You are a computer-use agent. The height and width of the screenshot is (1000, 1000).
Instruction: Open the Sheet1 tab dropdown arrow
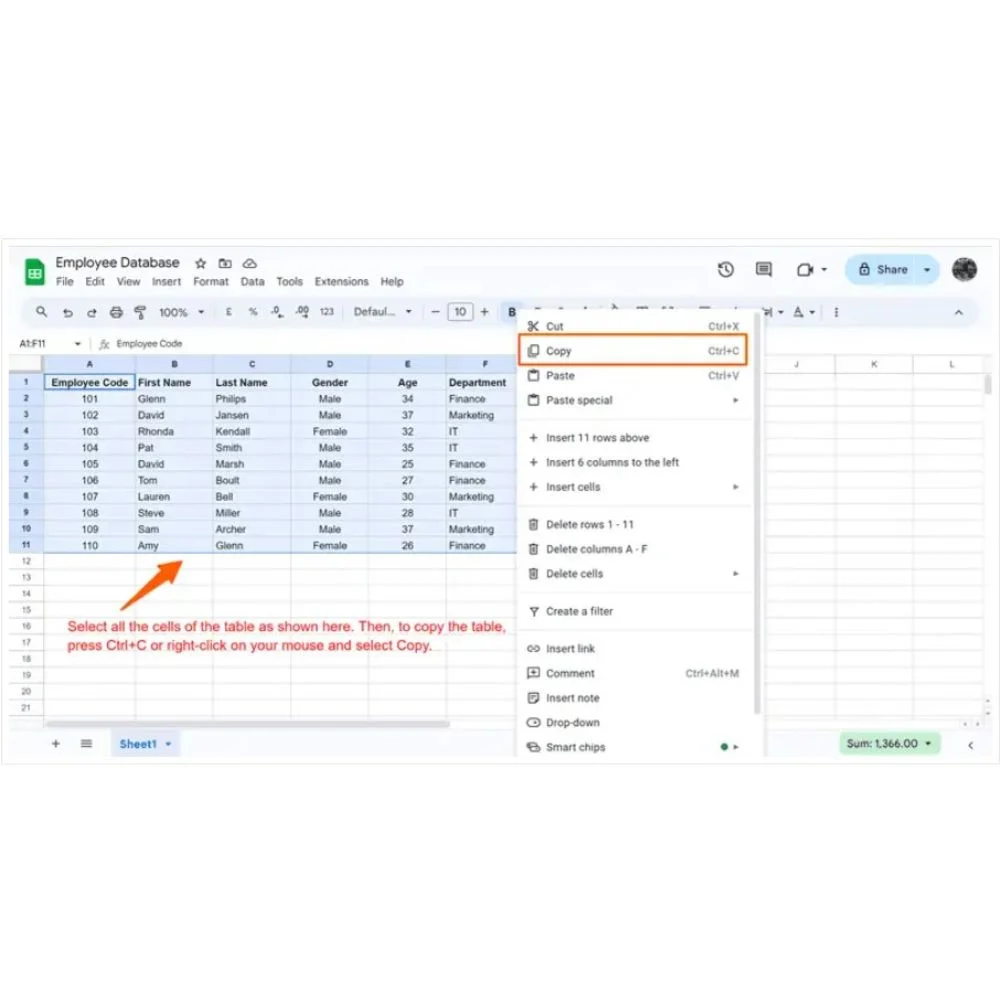coord(168,744)
